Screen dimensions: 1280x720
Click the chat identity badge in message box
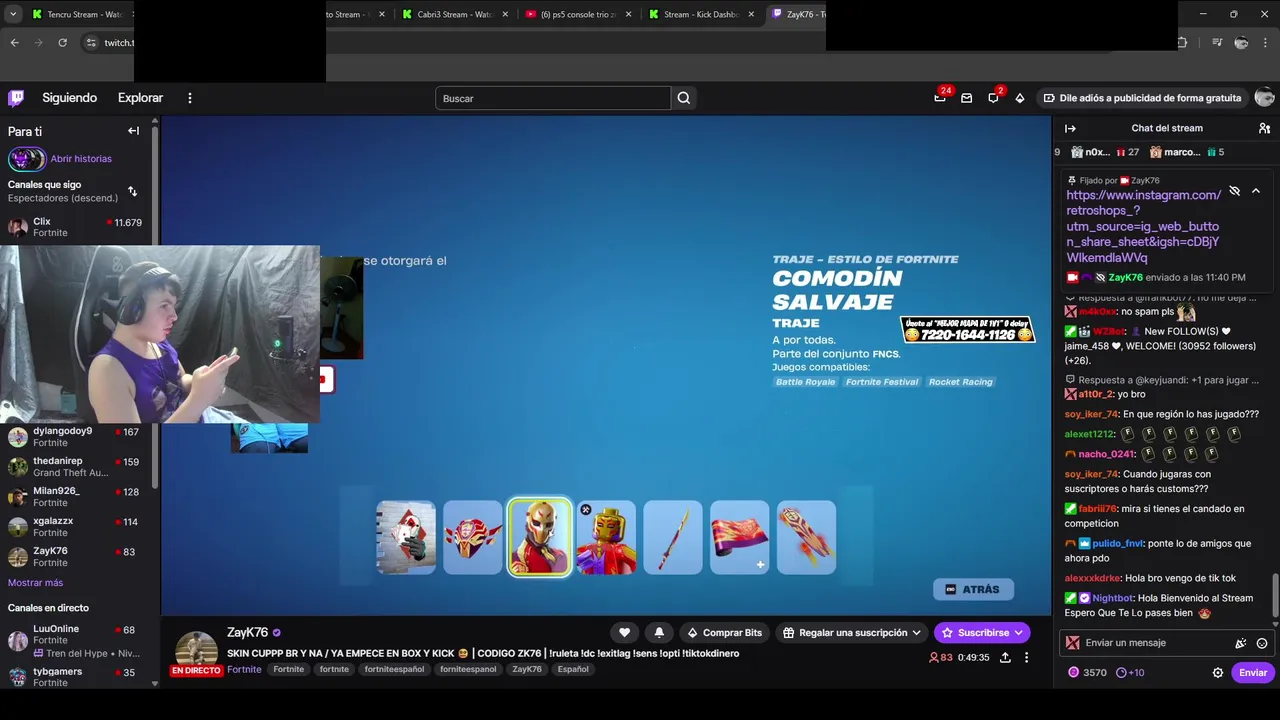click(x=1073, y=643)
